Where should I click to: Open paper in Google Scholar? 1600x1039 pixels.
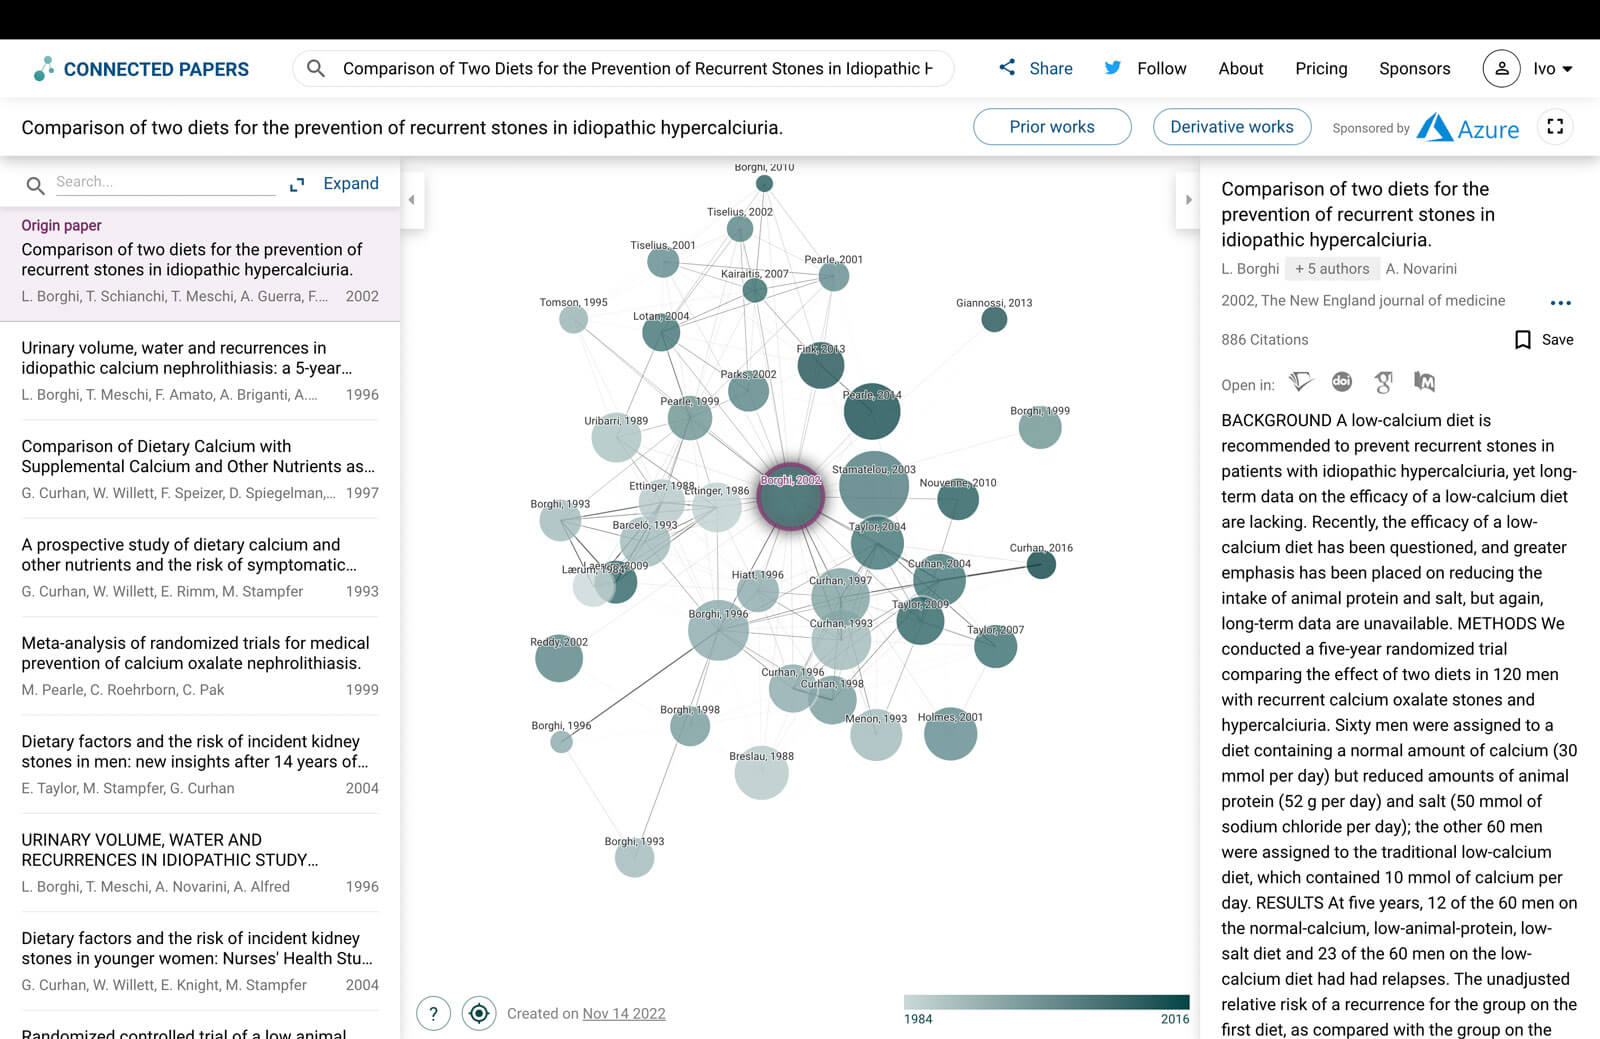(1384, 382)
